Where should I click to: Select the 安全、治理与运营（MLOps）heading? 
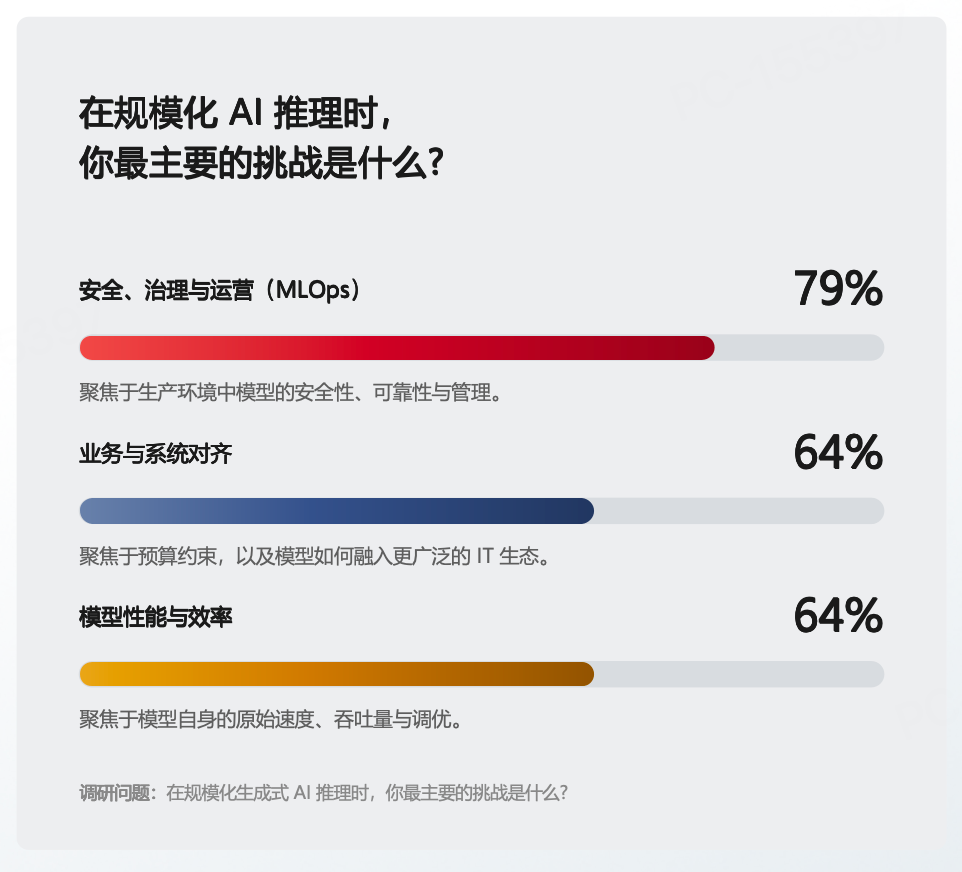[221, 290]
